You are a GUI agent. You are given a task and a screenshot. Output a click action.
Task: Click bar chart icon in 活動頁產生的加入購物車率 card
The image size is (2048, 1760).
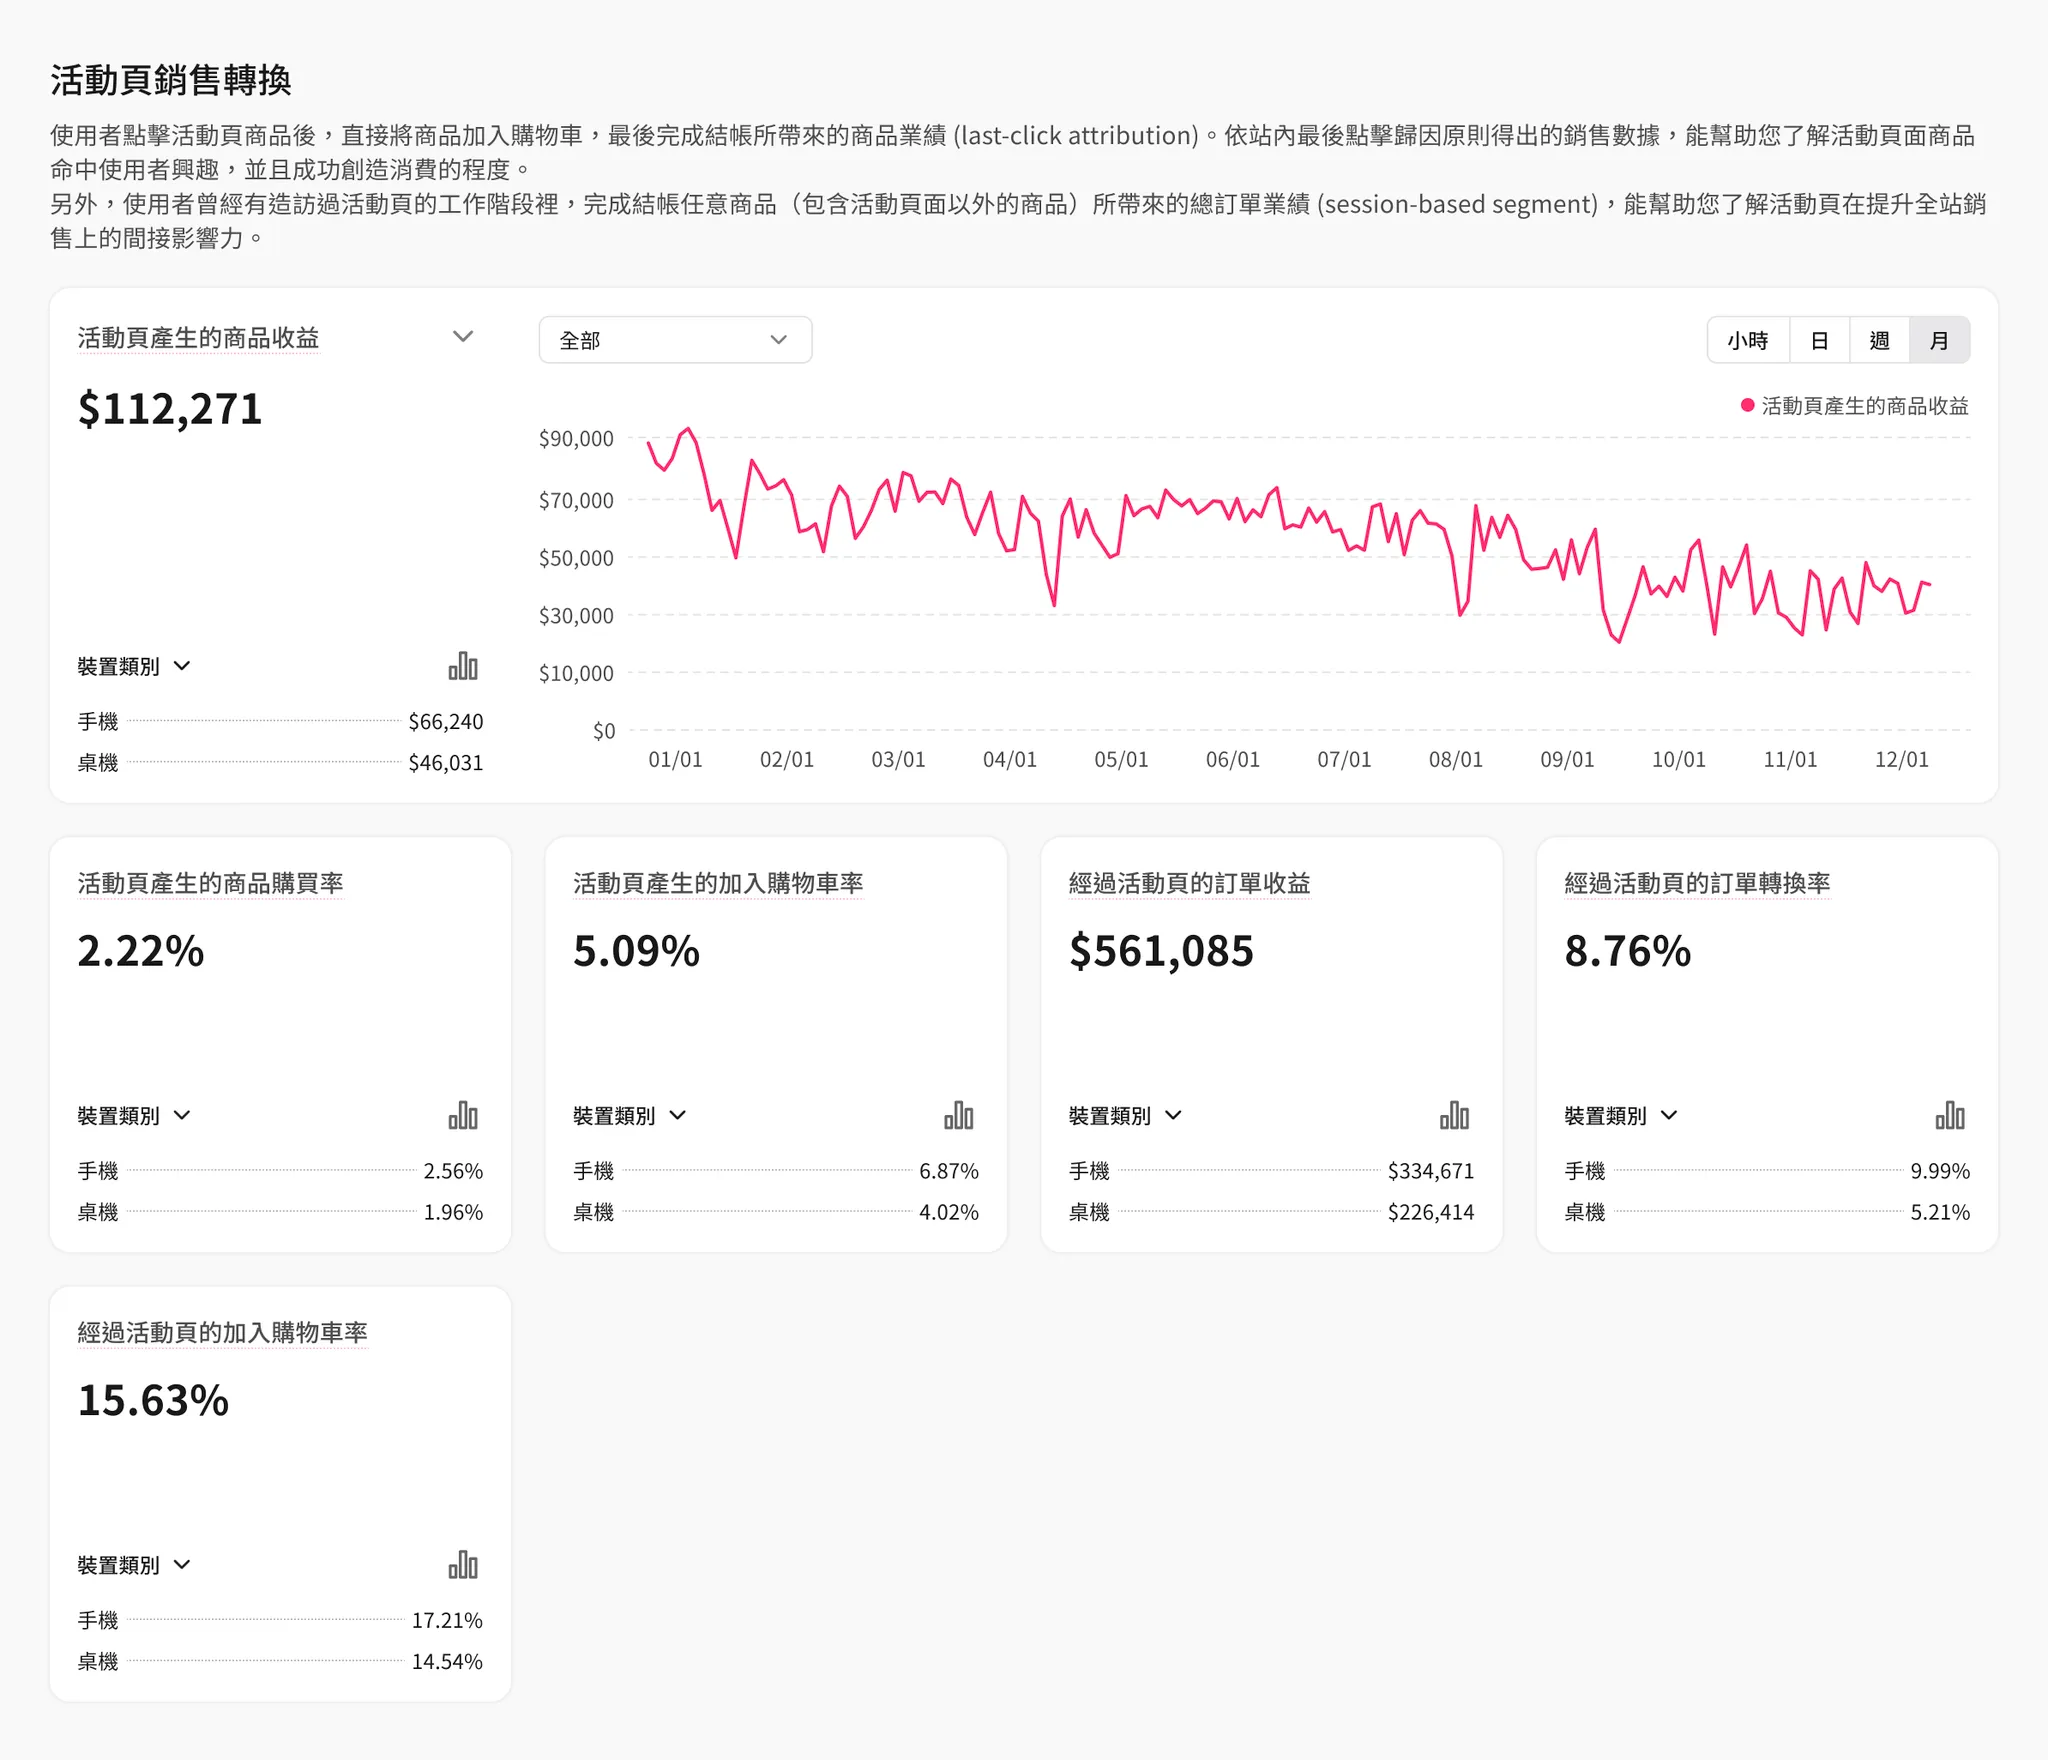point(958,1115)
